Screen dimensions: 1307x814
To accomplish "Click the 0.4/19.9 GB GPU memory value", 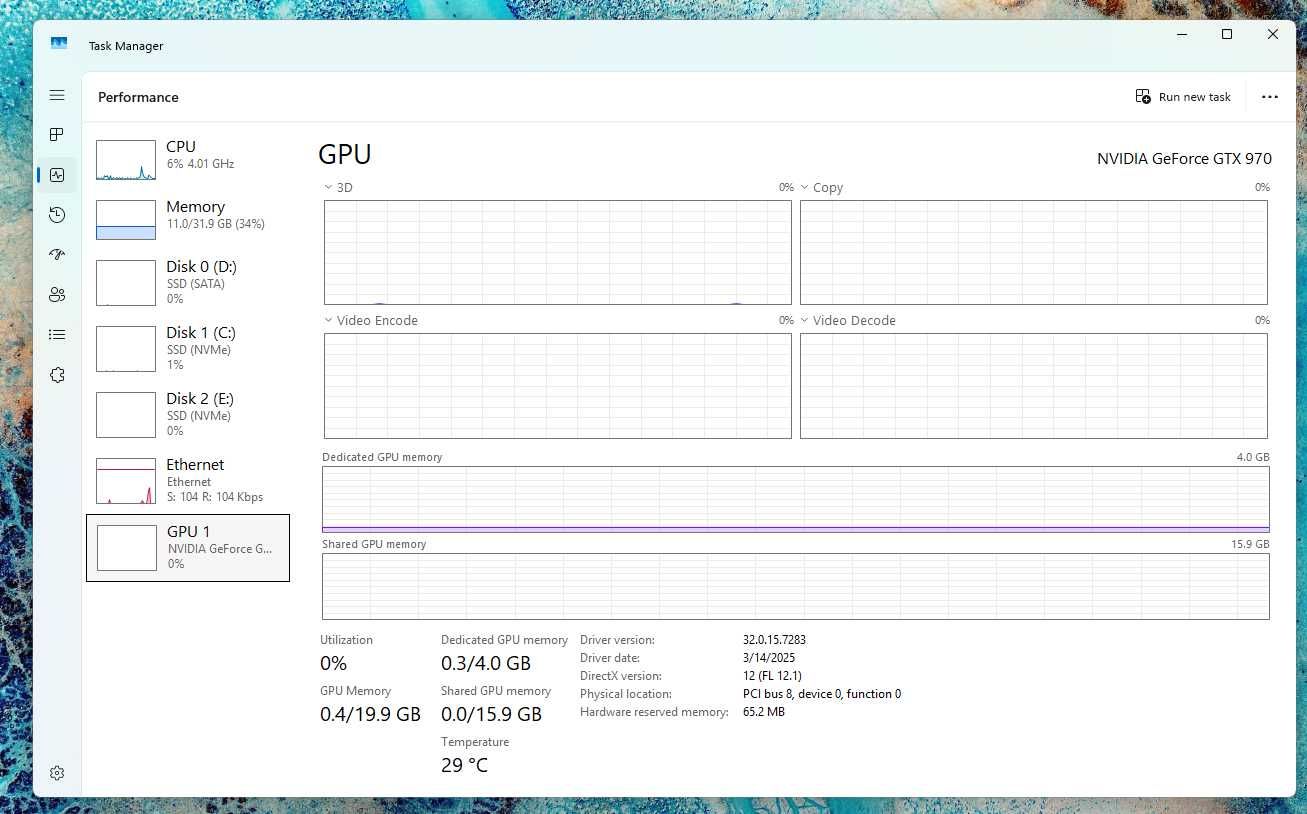I will click(x=370, y=714).
